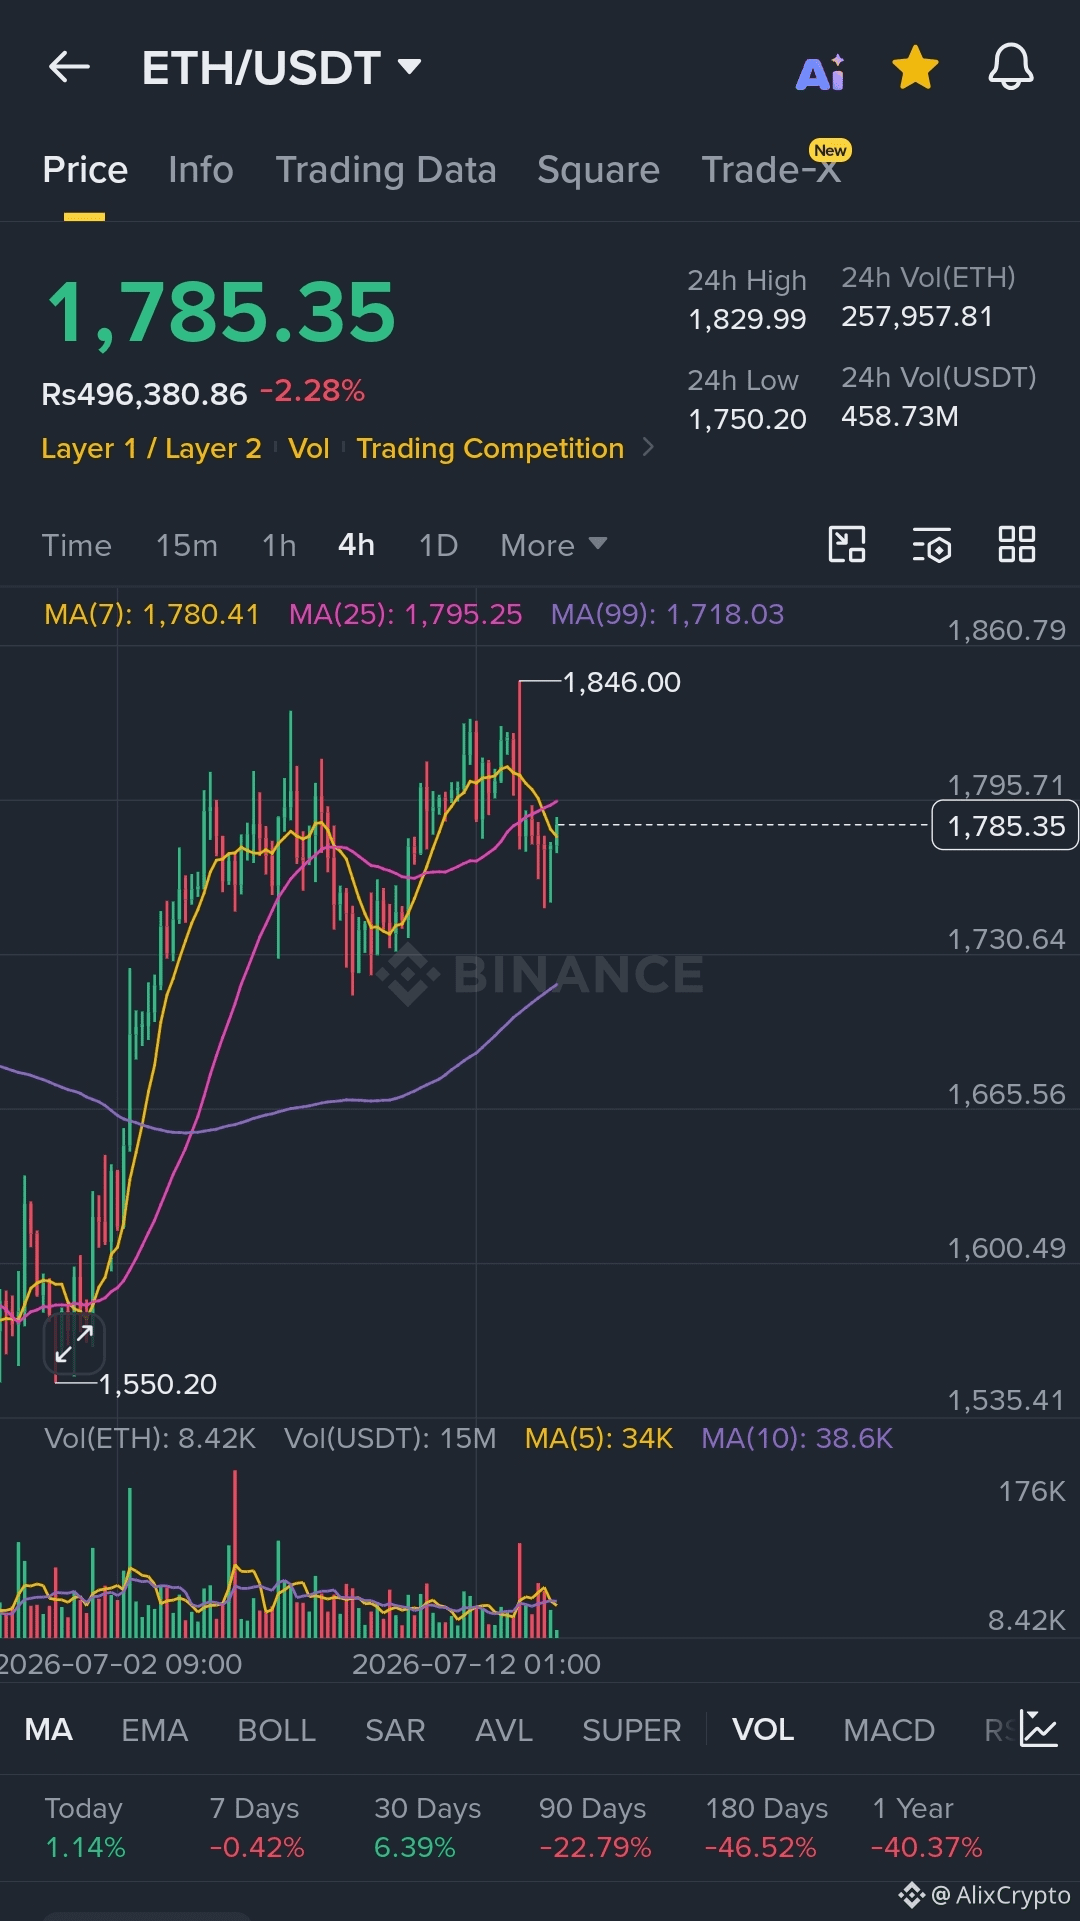1080x1921 pixels.
Task: Open the AI analysis icon
Action: [x=821, y=72]
